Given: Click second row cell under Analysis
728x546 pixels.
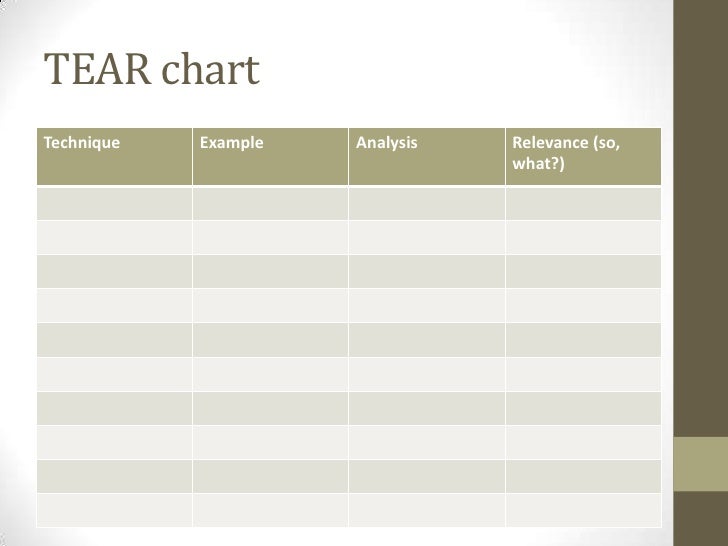Looking at the screenshot, I should (427, 237).
